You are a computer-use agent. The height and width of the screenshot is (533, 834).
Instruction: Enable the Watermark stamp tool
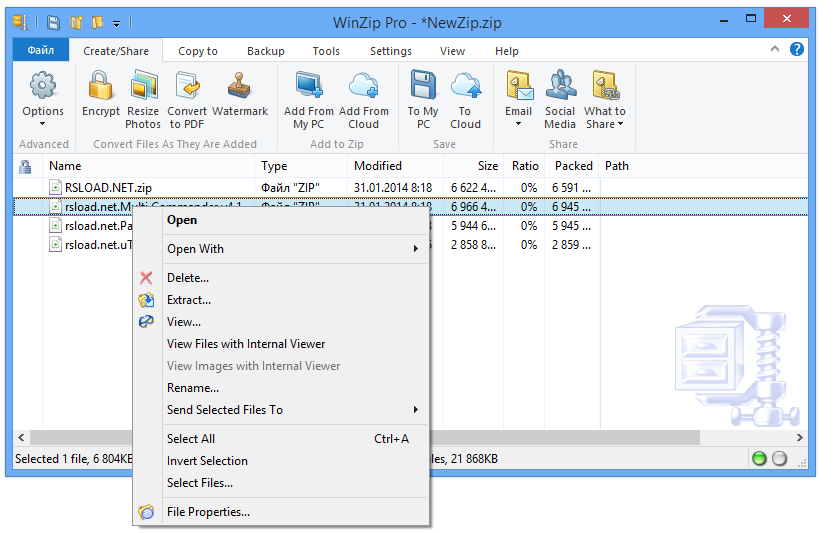[x=239, y=86]
